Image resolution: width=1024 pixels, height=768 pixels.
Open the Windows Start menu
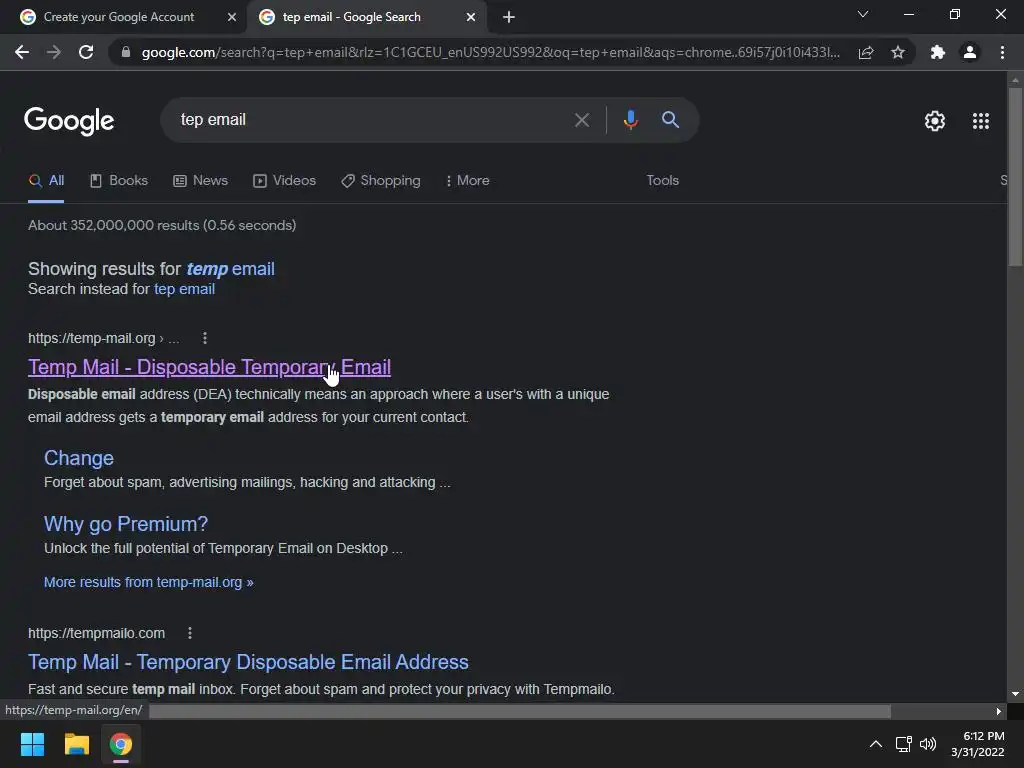point(32,744)
